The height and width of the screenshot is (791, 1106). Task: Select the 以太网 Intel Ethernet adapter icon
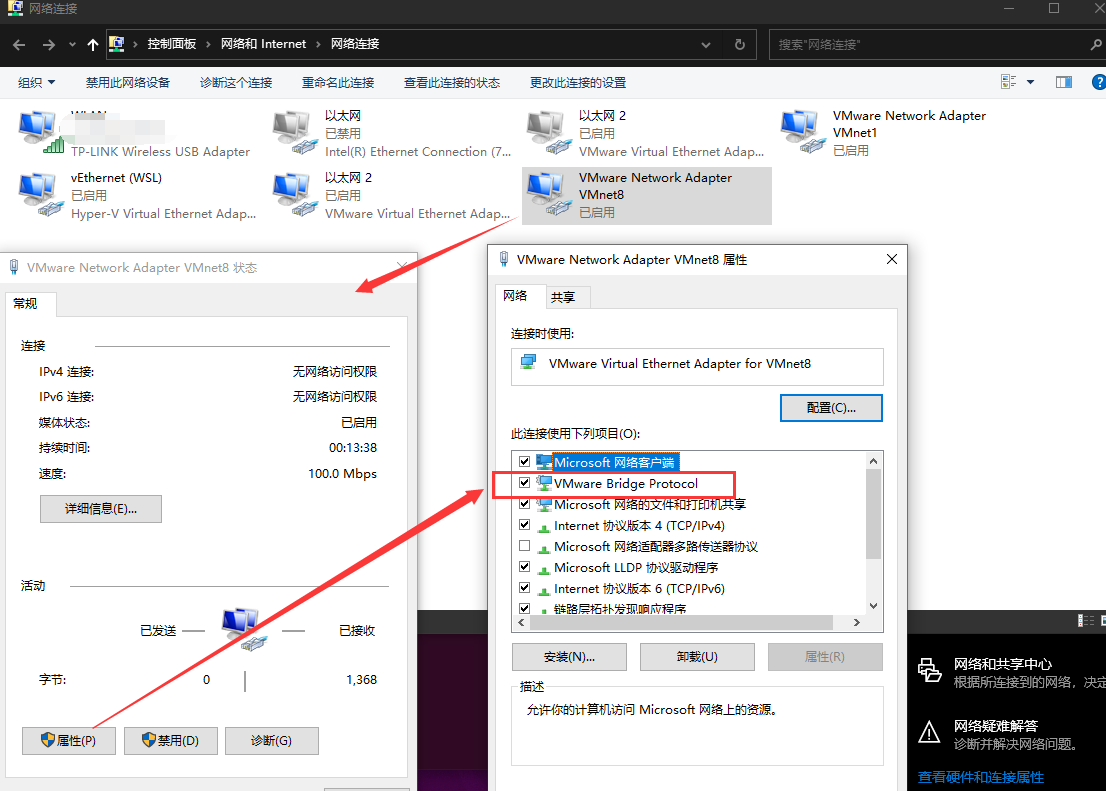click(295, 132)
